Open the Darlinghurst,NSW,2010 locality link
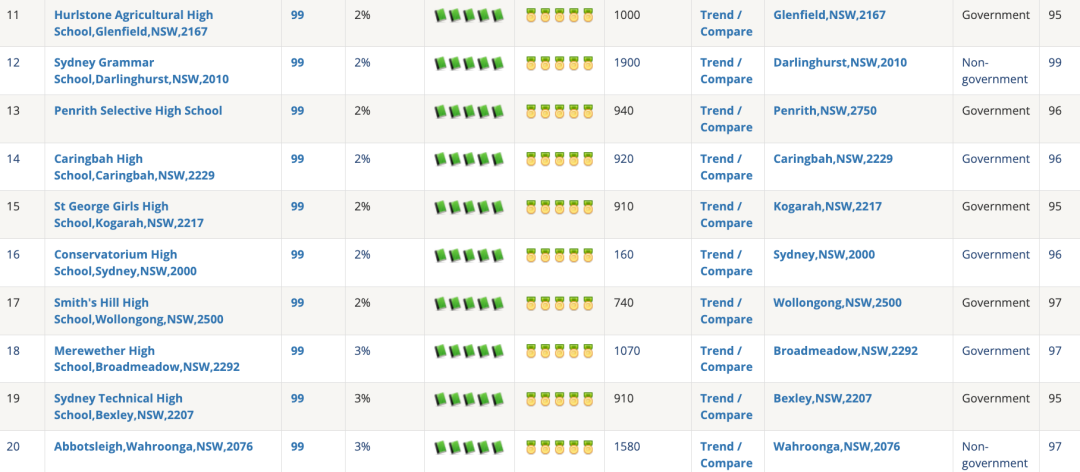The width and height of the screenshot is (1080, 472). click(840, 63)
